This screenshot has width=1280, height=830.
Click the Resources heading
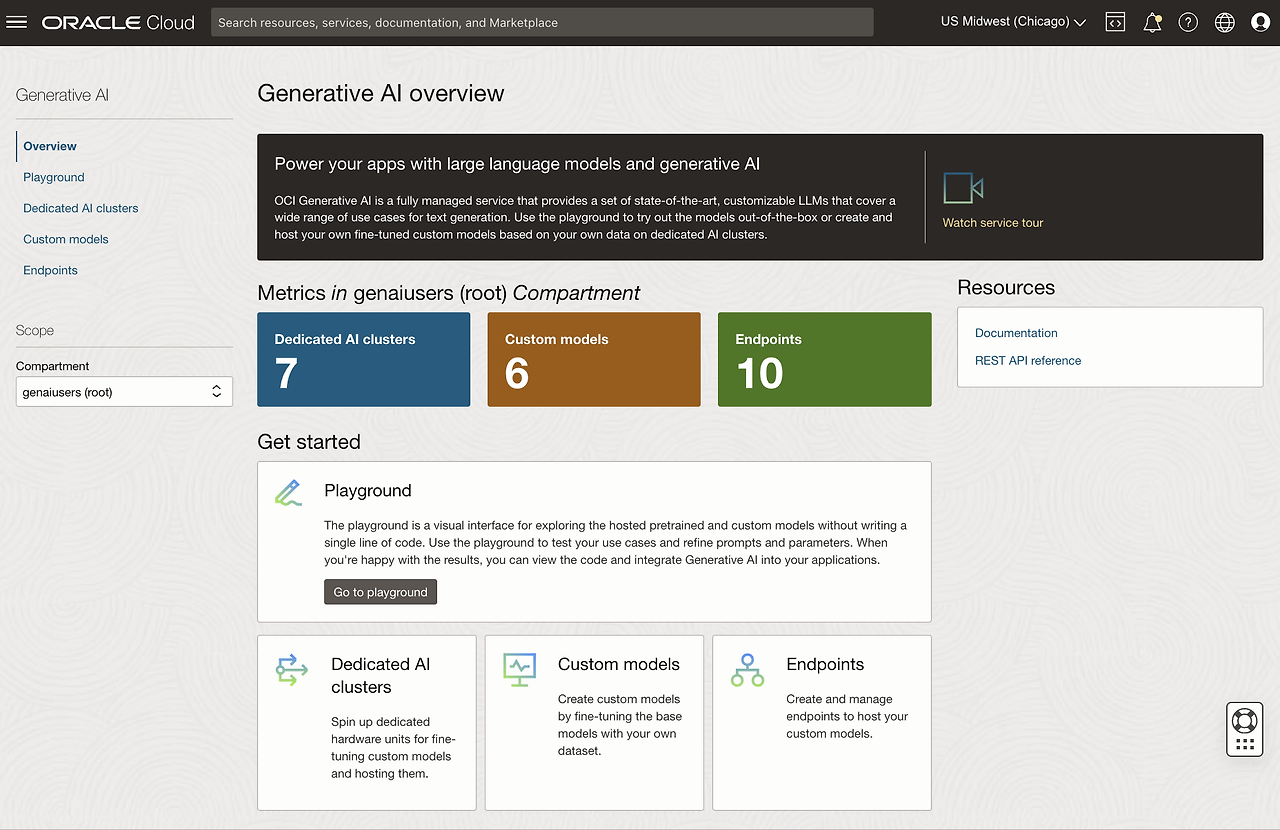[1006, 288]
